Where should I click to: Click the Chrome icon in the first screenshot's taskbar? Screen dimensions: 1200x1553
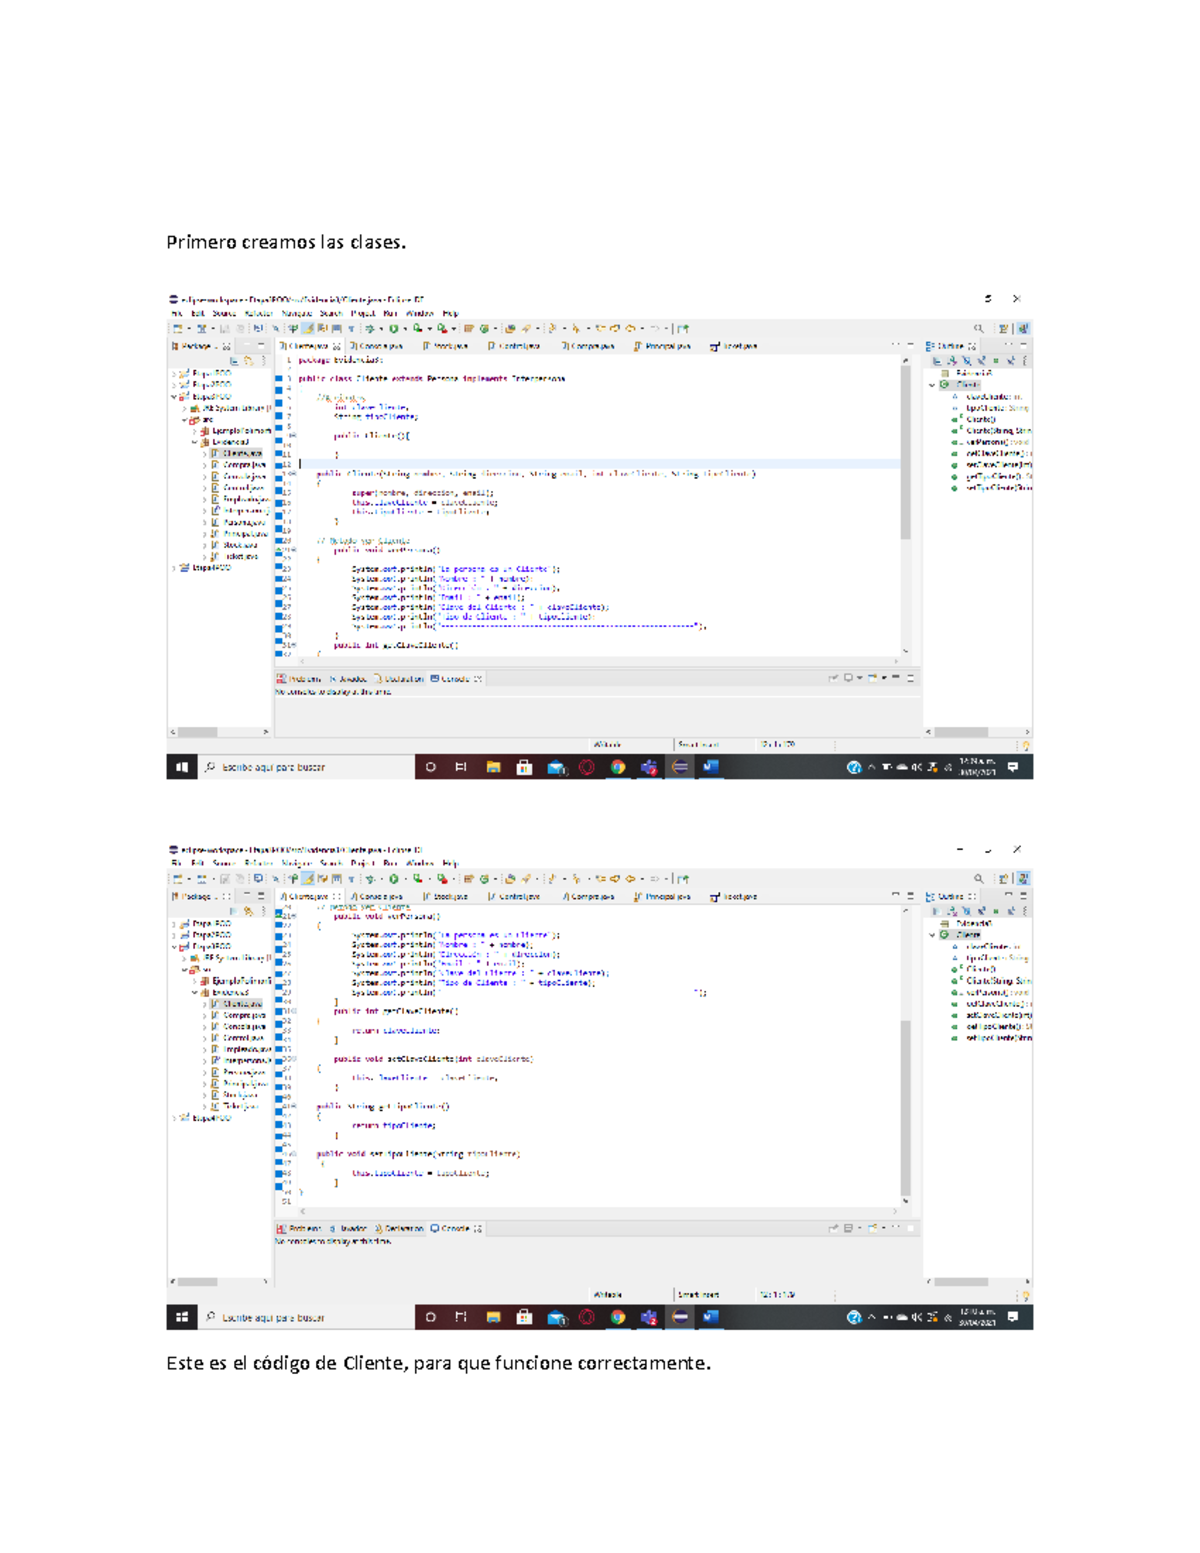pos(618,767)
